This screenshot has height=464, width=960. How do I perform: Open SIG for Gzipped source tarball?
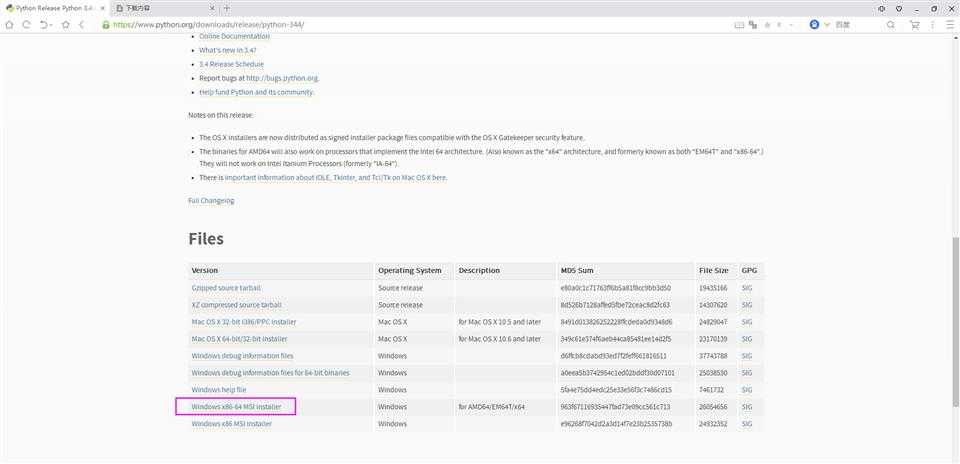746,288
